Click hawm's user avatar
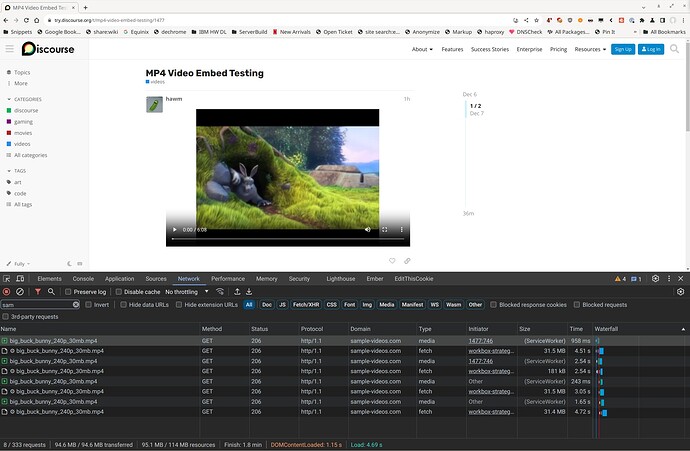This screenshot has width=690, height=451. pos(154,105)
